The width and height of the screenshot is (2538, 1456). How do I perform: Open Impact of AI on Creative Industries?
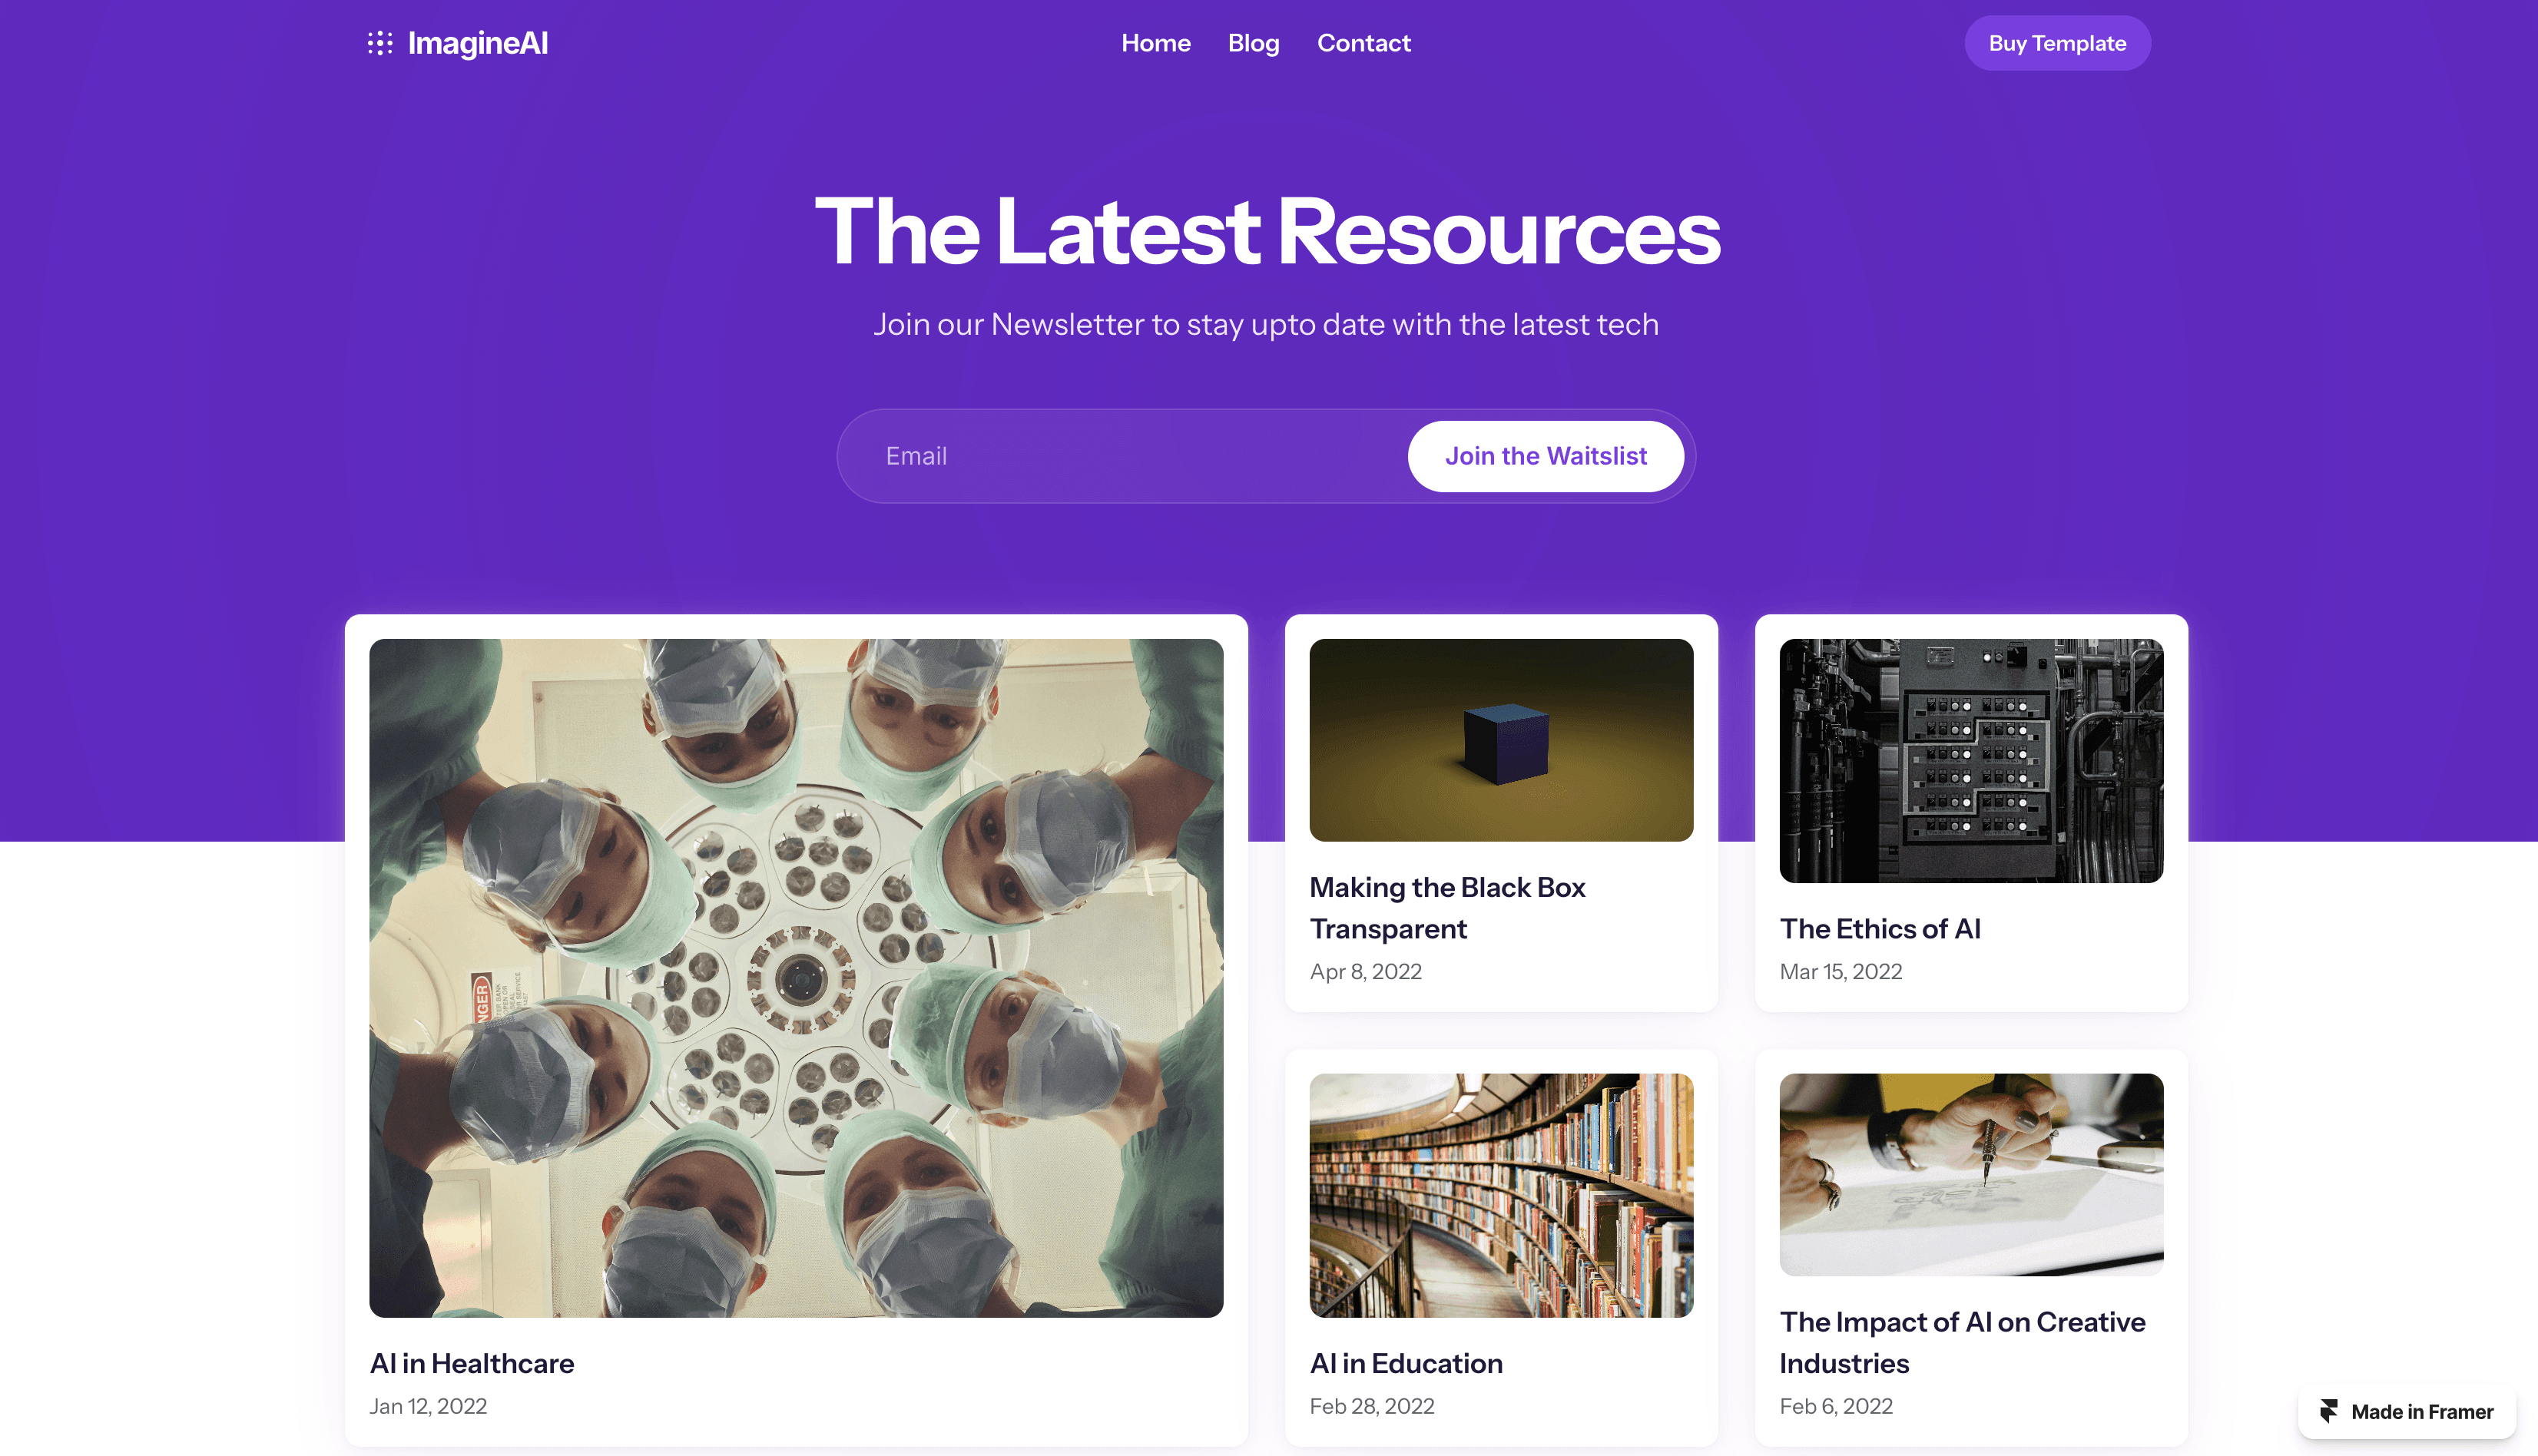pos(1962,1342)
